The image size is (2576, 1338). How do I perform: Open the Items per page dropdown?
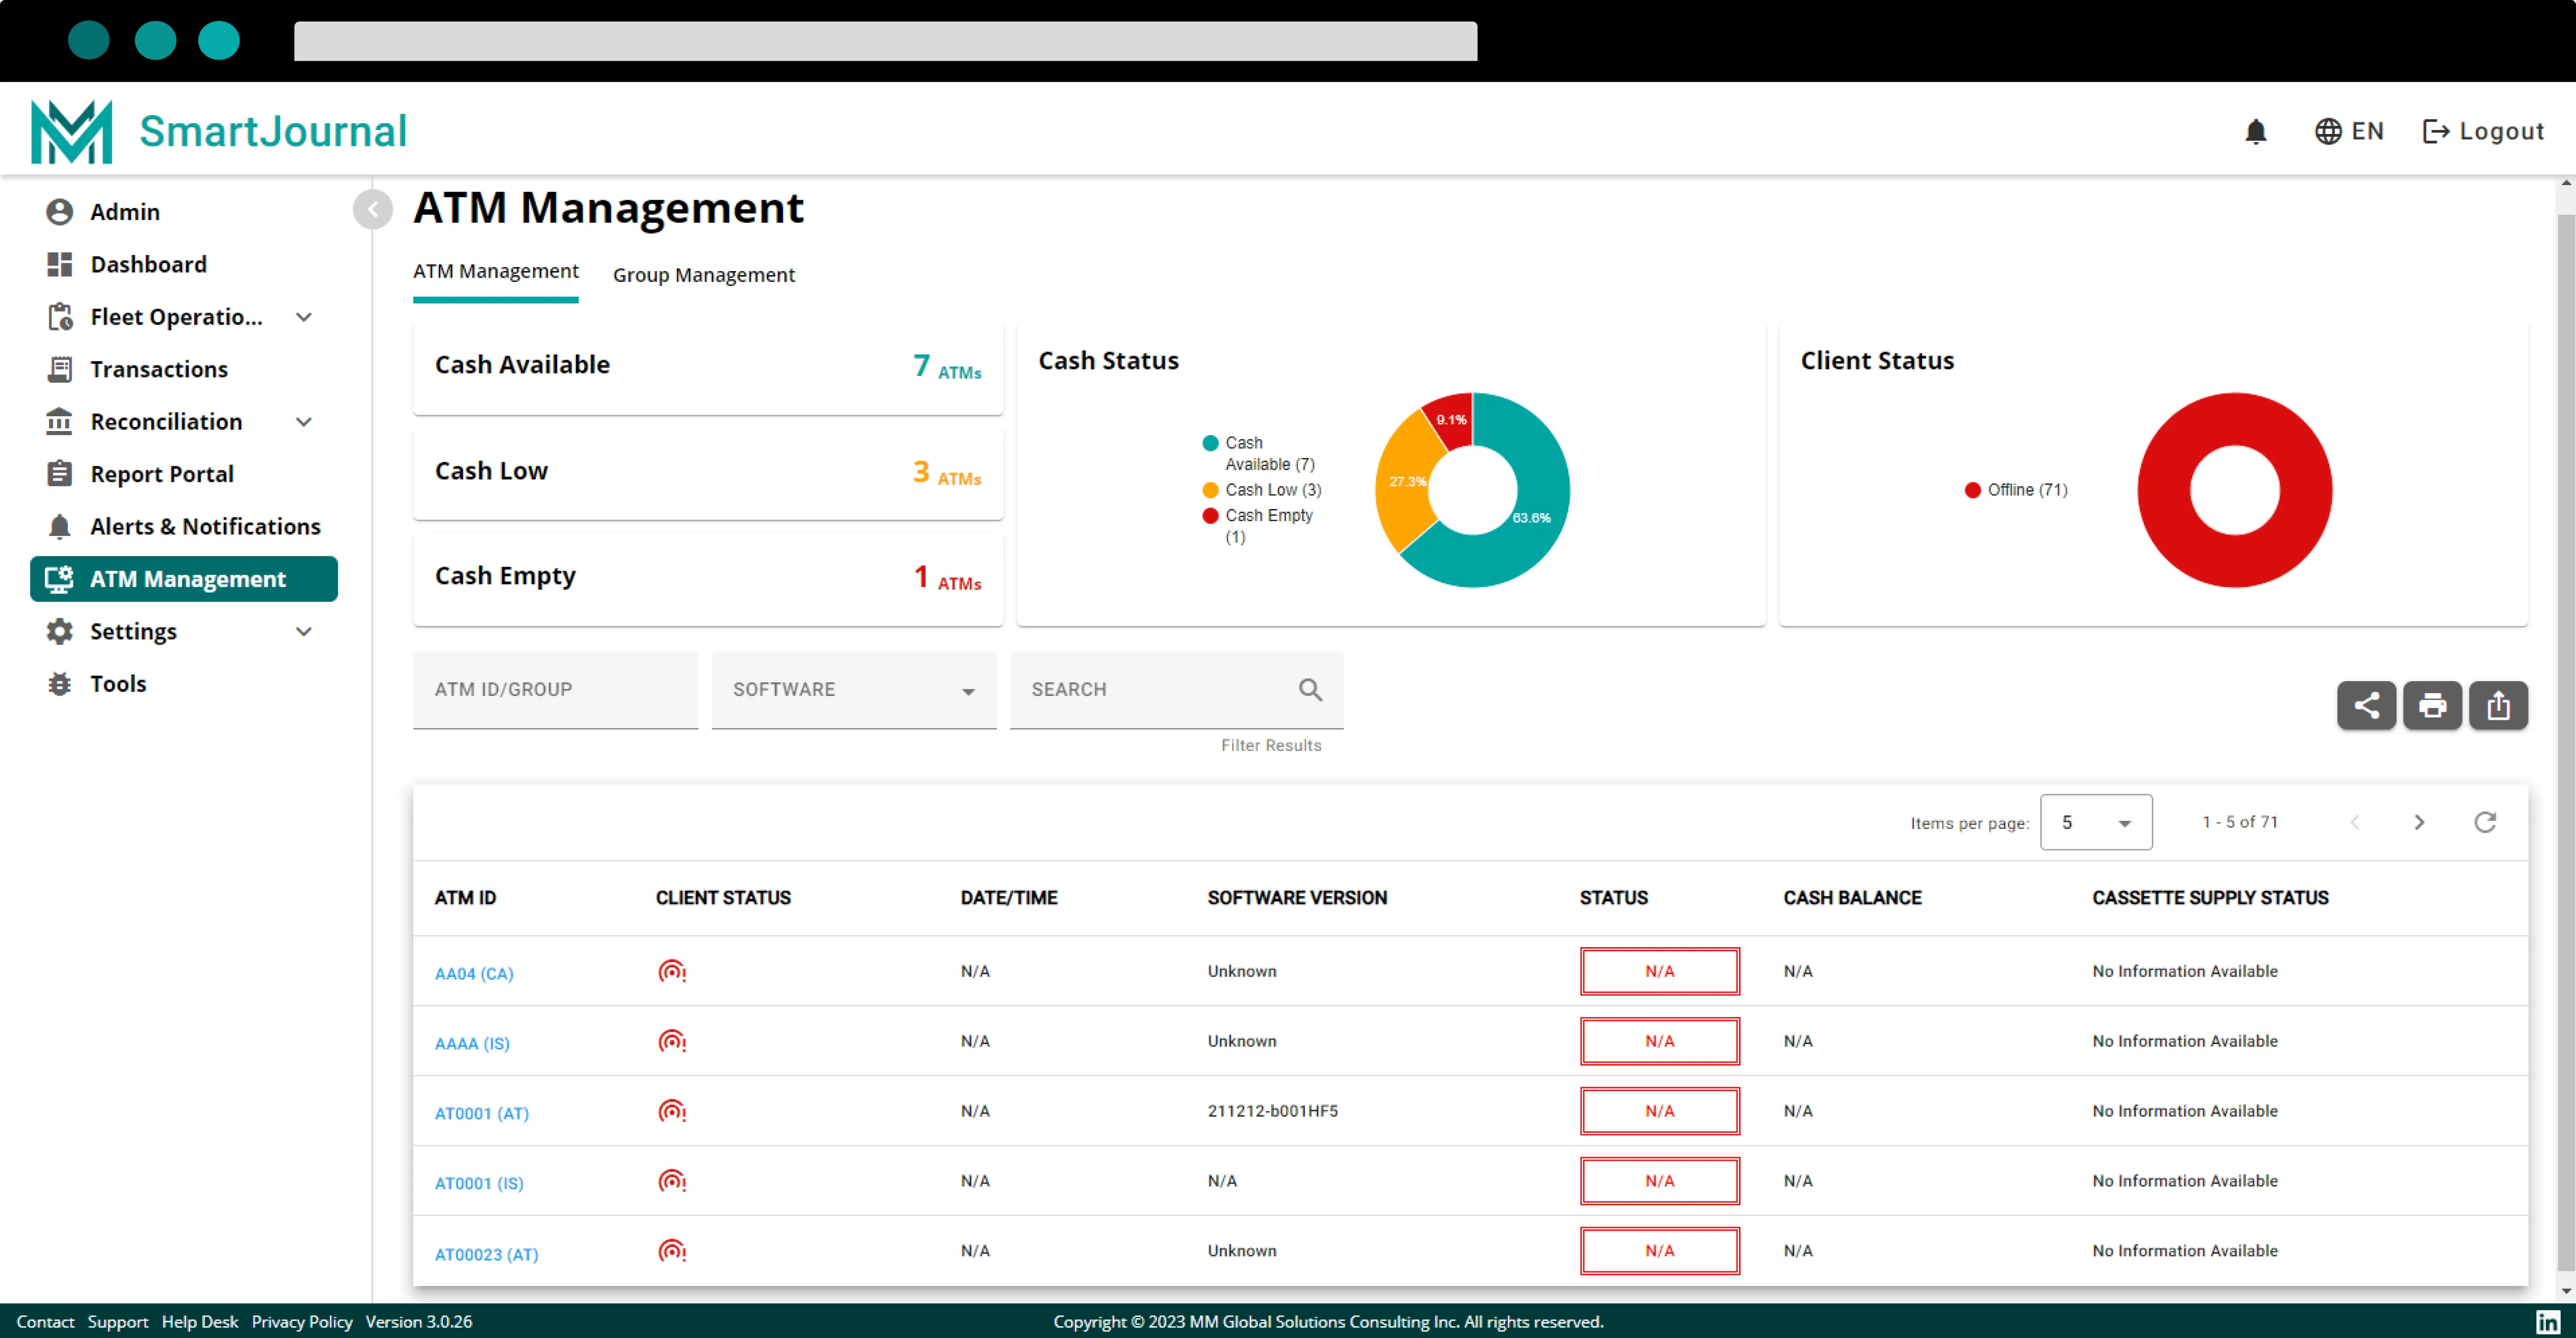(x=2096, y=822)
